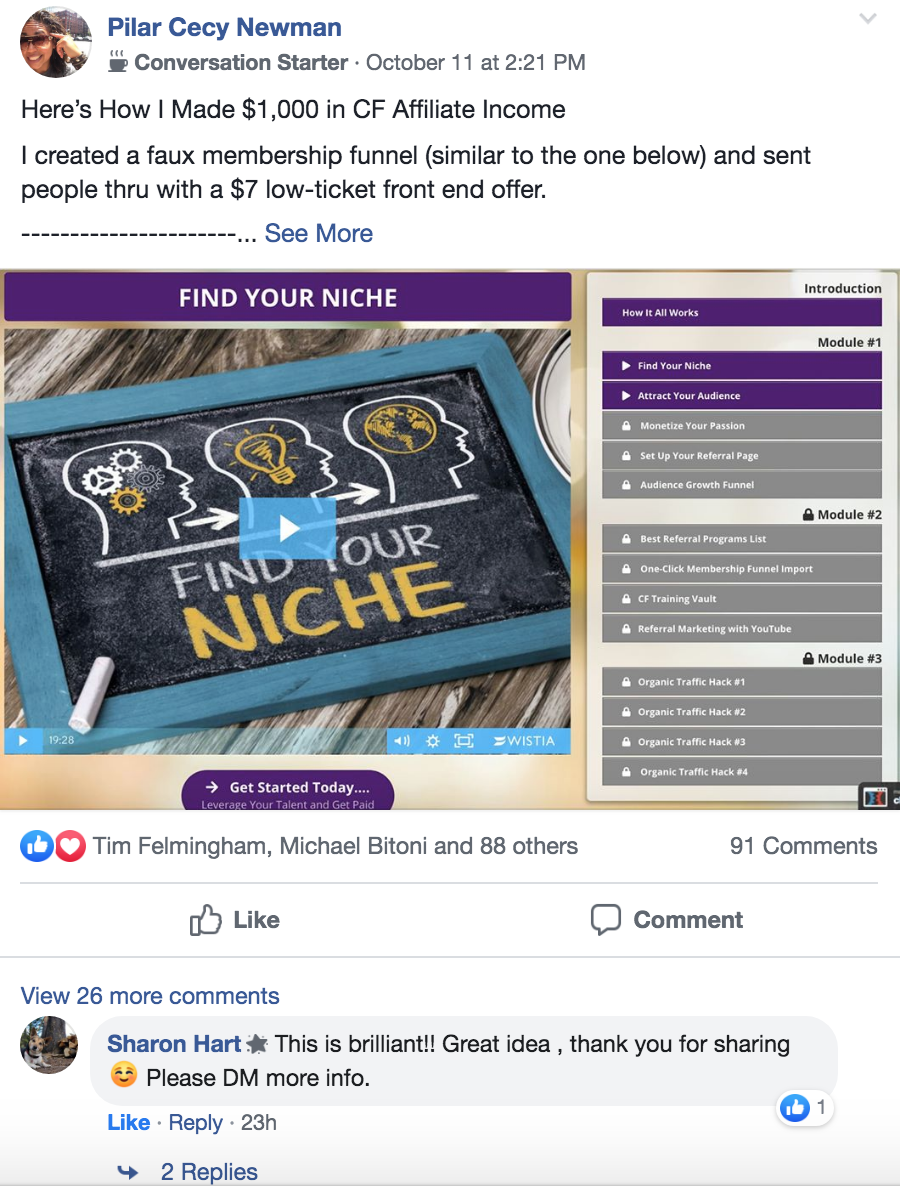Image resolution: width=900 pixels, height=1186 pixels.
Task: Click the small play icon in video control bar
Action: [x=23, y=740]
